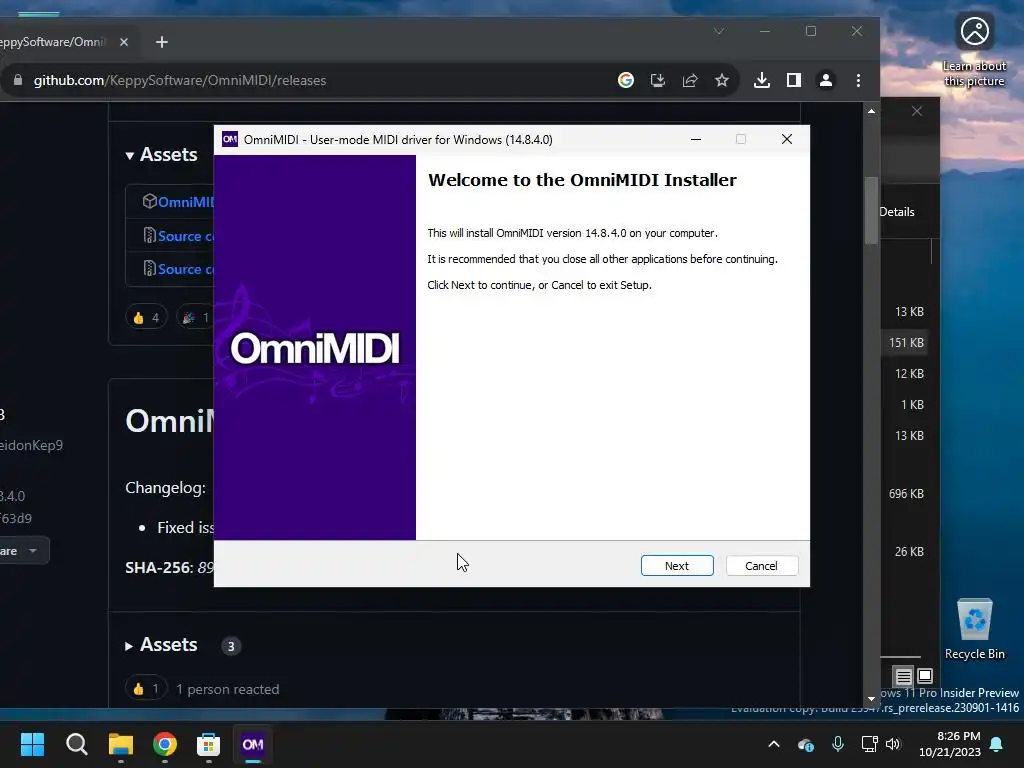Click the install app icon in address bar
Image resolution: width=1024 pixels, height=768 pixels.
tap(658, 80)
